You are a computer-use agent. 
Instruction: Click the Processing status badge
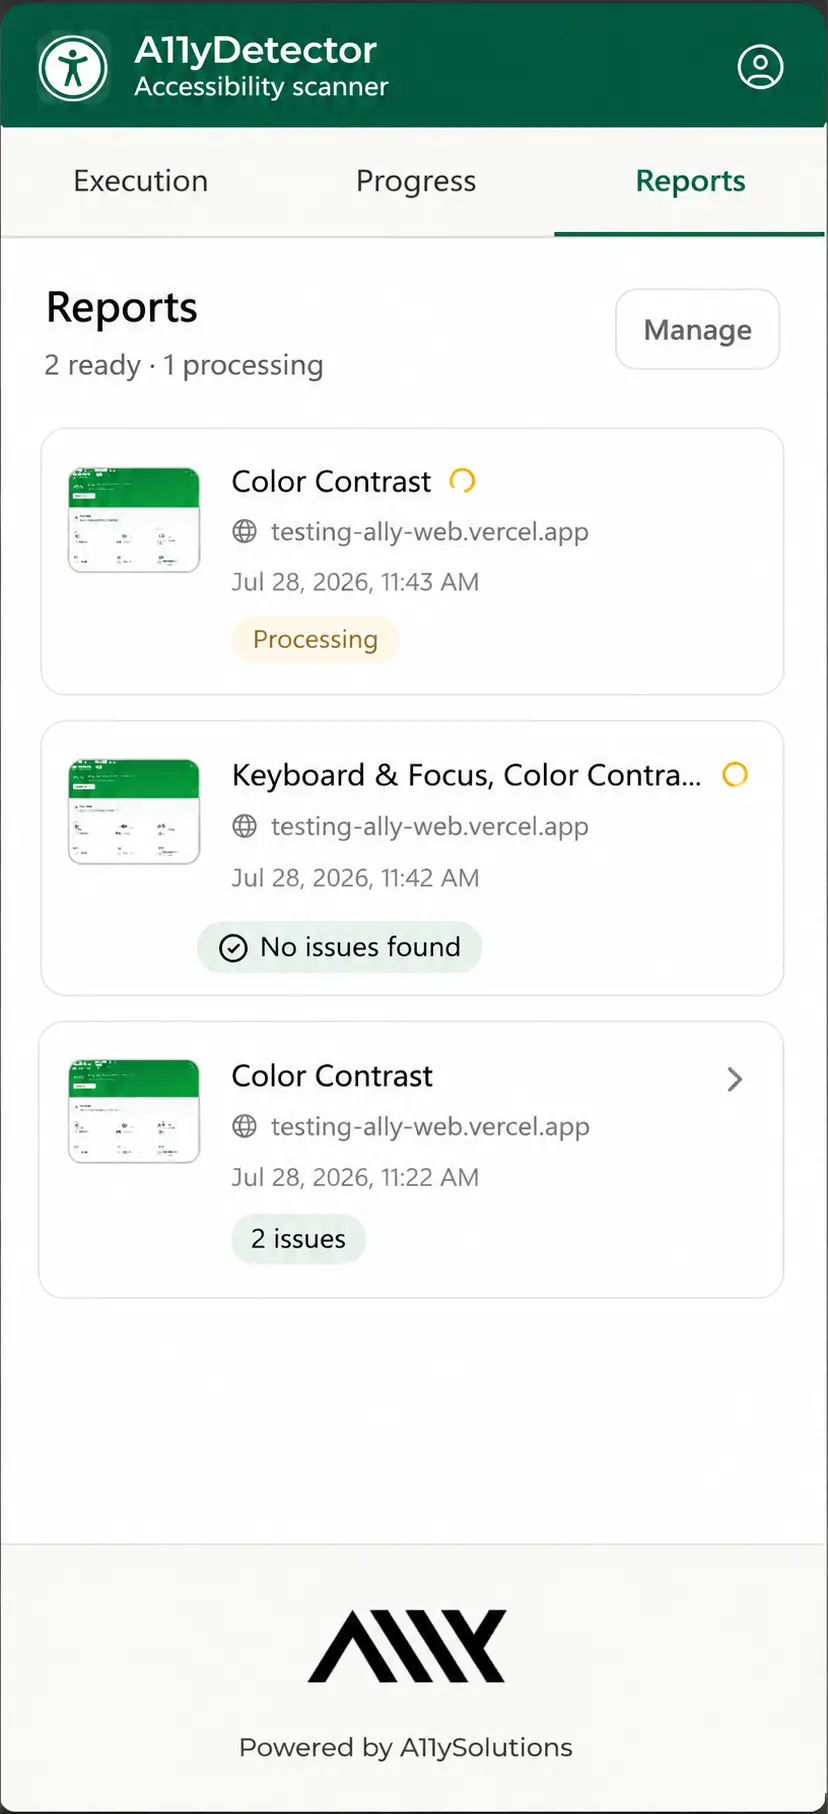click(x=315, y=639)
